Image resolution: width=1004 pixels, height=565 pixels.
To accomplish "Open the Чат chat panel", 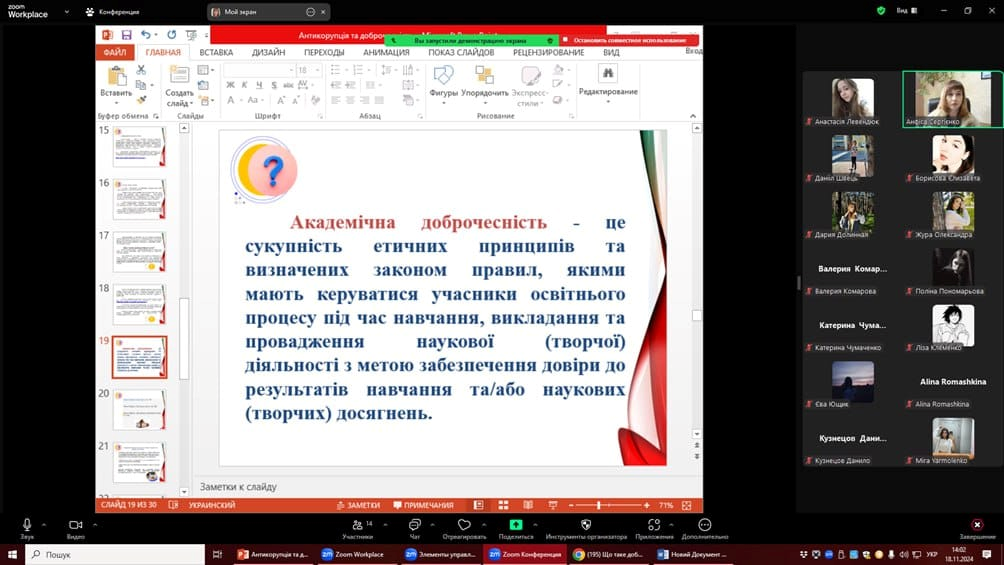I will [414, 525].
